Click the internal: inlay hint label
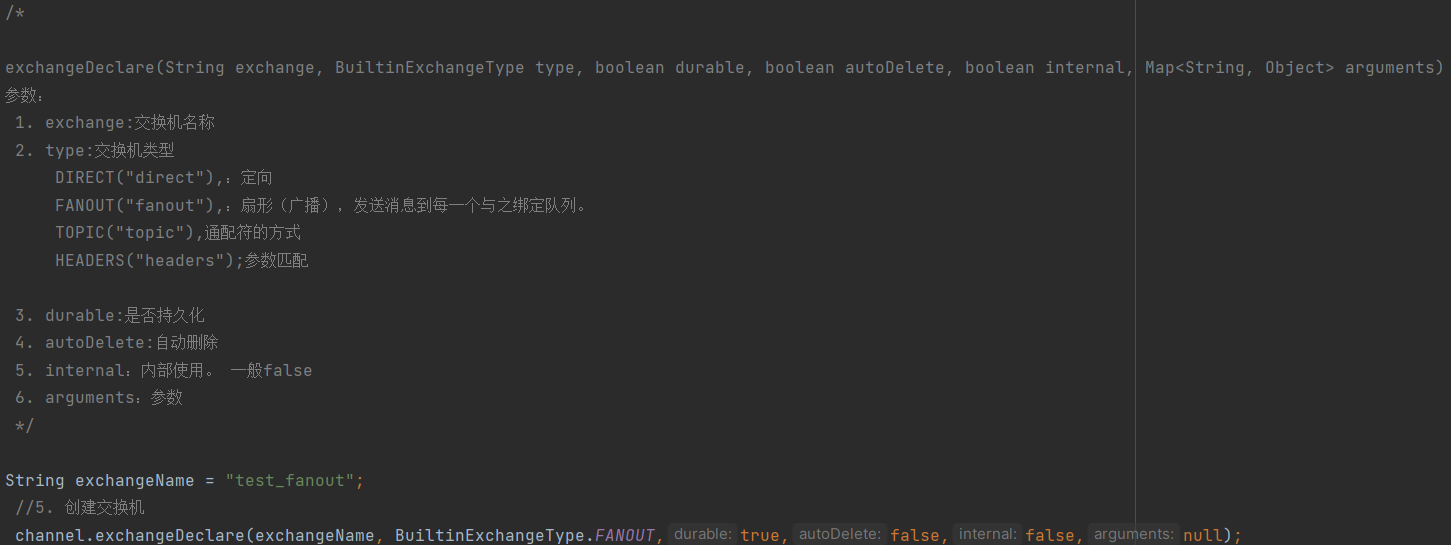Viewport: 1451px width, 545px height. point(988,535)
